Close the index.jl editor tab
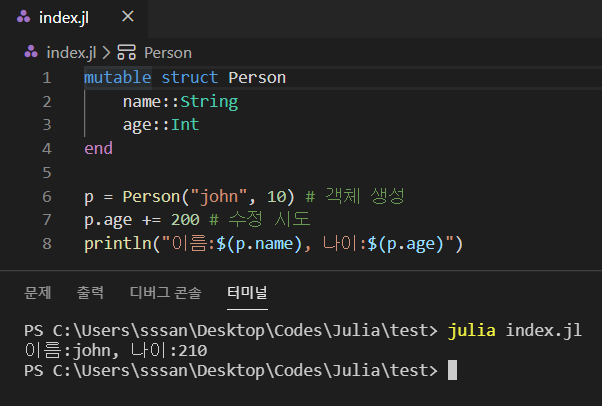602x406 pixels. click(x=127, y=19)
